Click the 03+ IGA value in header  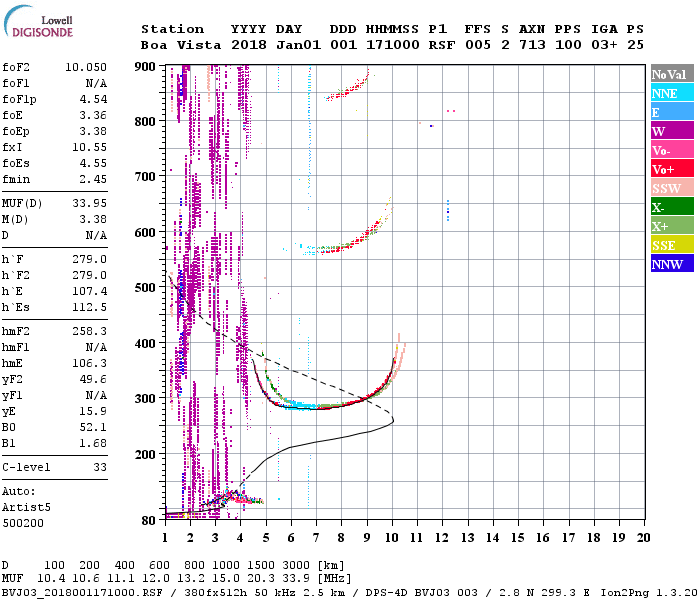604,45
